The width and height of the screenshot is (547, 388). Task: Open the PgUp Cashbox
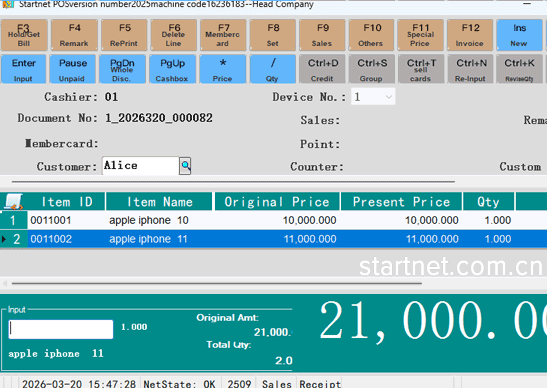(172, 69)
